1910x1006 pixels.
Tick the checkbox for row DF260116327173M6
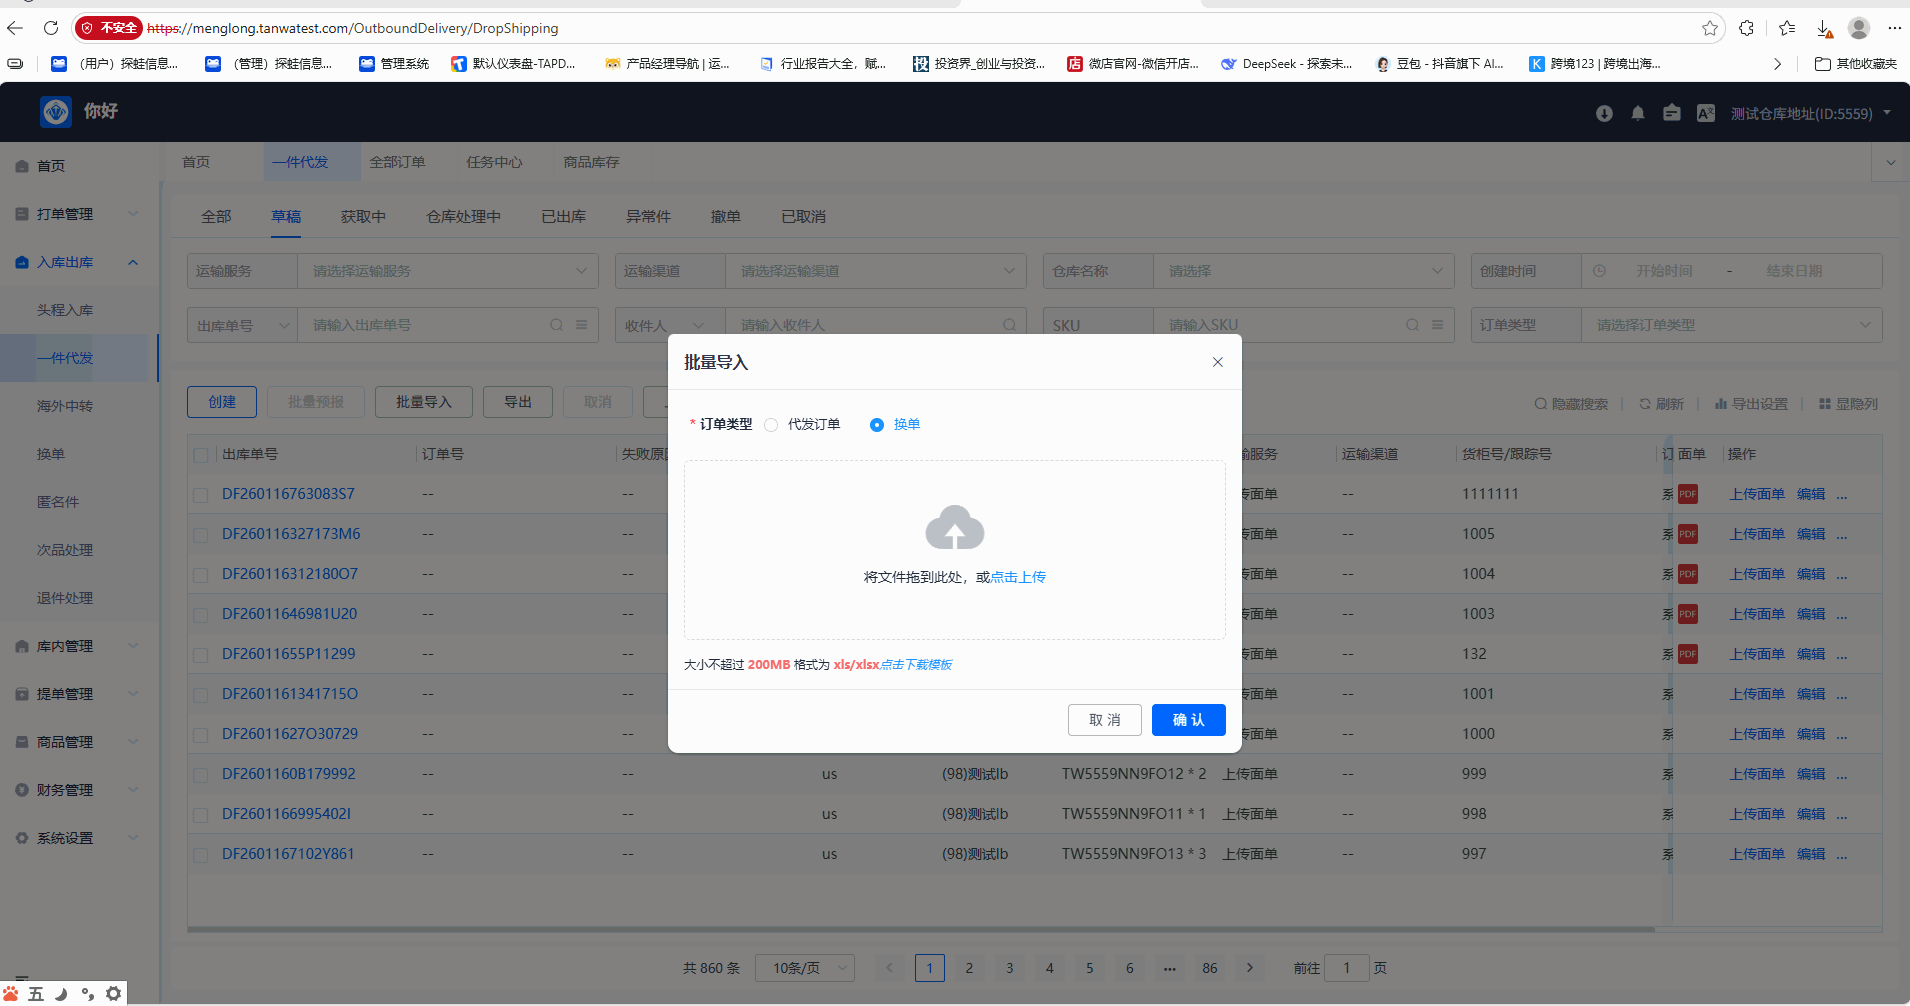tap(201, 535)
